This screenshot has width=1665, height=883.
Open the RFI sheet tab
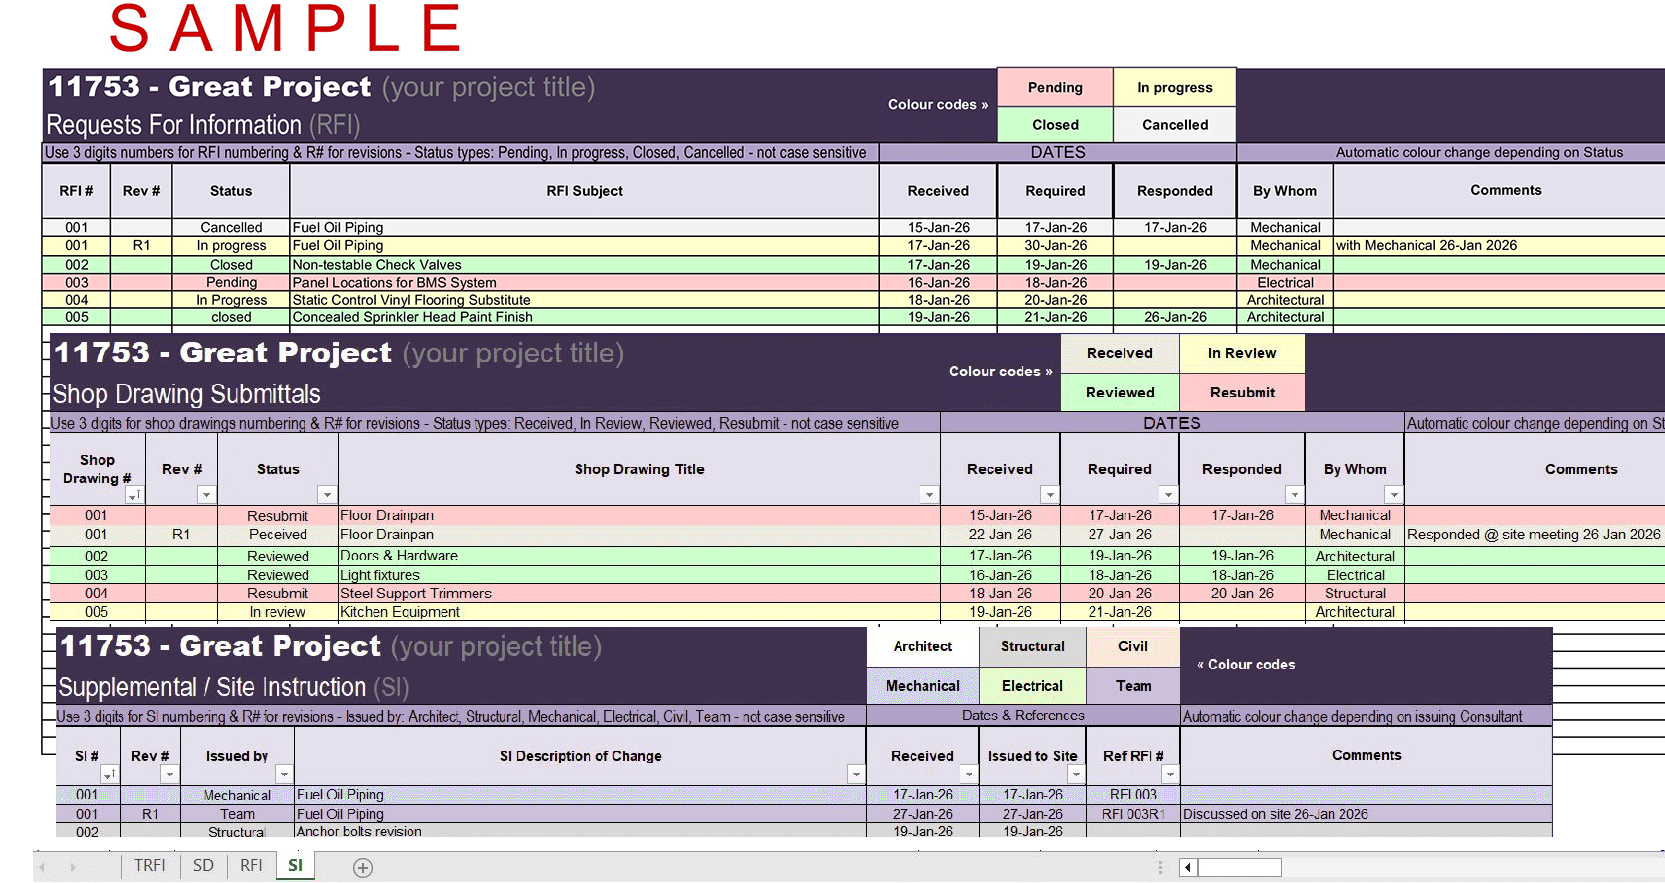click(x=251, y=866)
